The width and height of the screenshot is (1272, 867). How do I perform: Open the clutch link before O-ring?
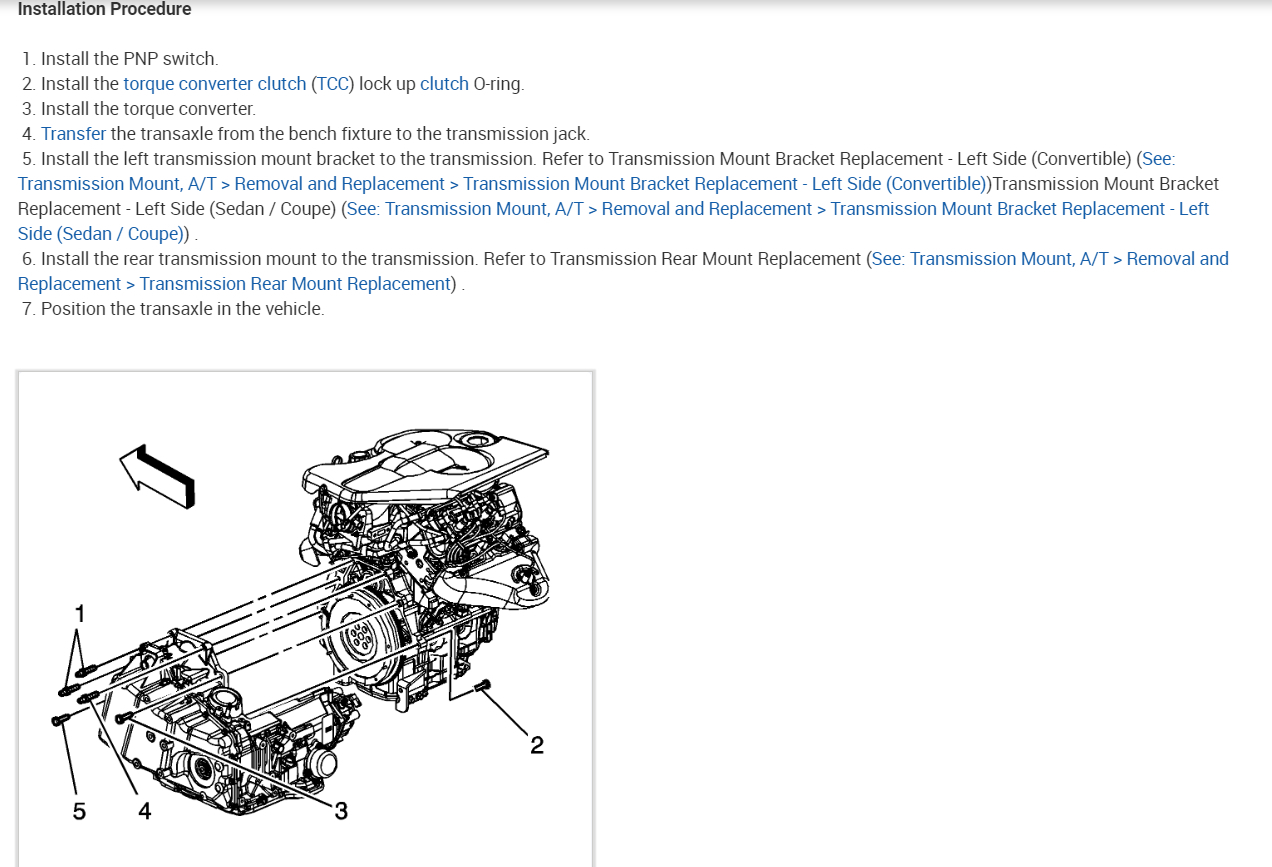coord(444,84)
